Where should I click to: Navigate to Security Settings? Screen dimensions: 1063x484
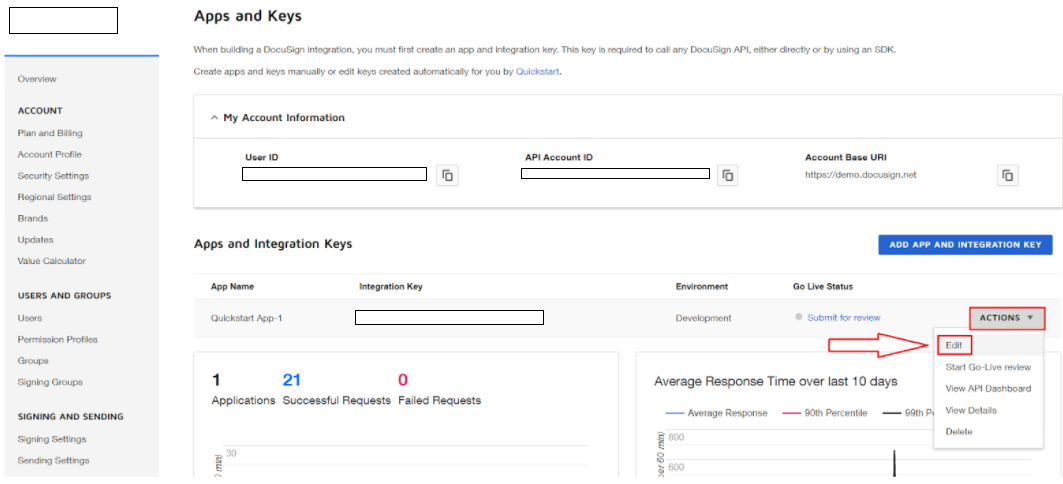tap(53, 176)
